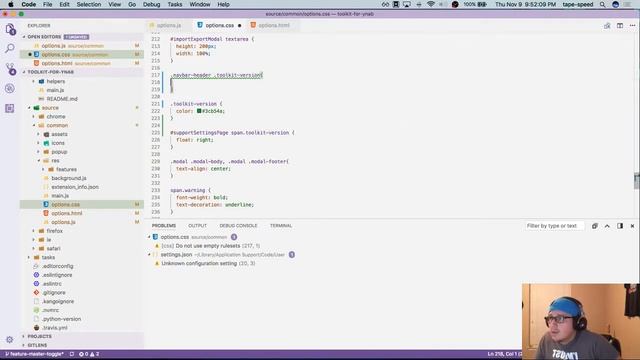640x360 pixels.
Task: Collapse settings.json problems group
Action: [149, 254]
